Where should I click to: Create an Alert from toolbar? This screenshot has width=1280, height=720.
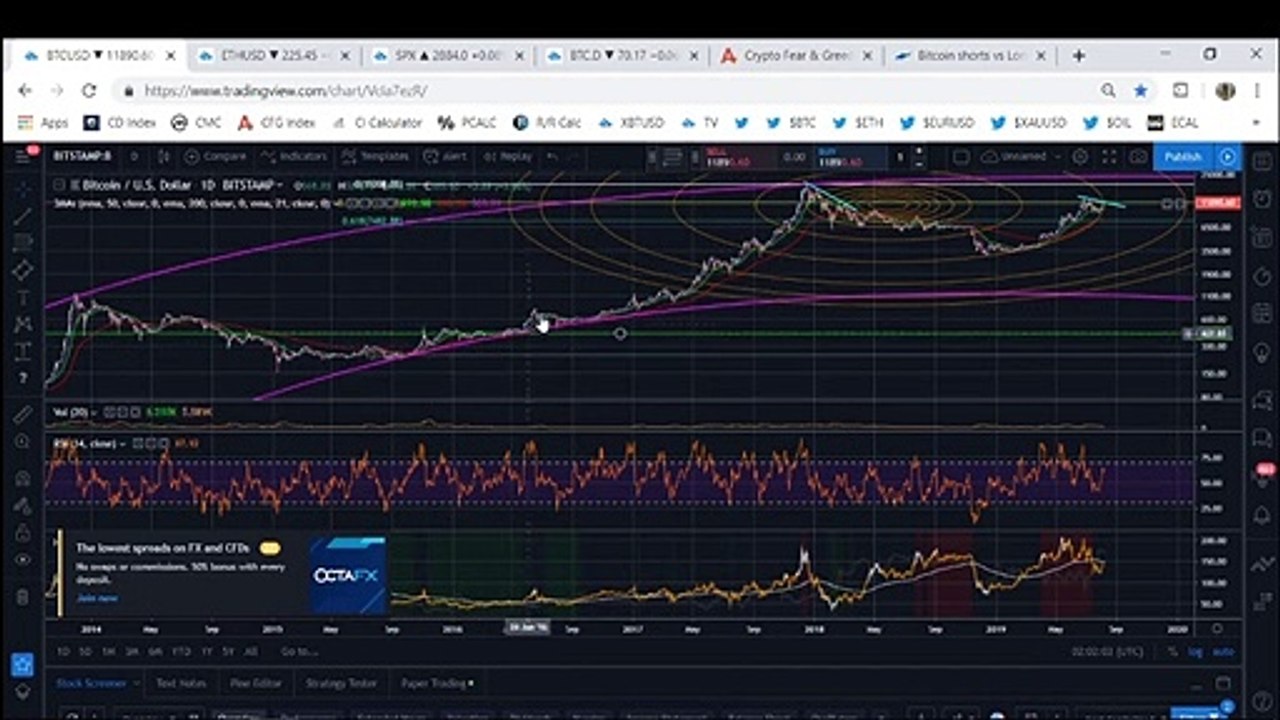click(445, 157)
